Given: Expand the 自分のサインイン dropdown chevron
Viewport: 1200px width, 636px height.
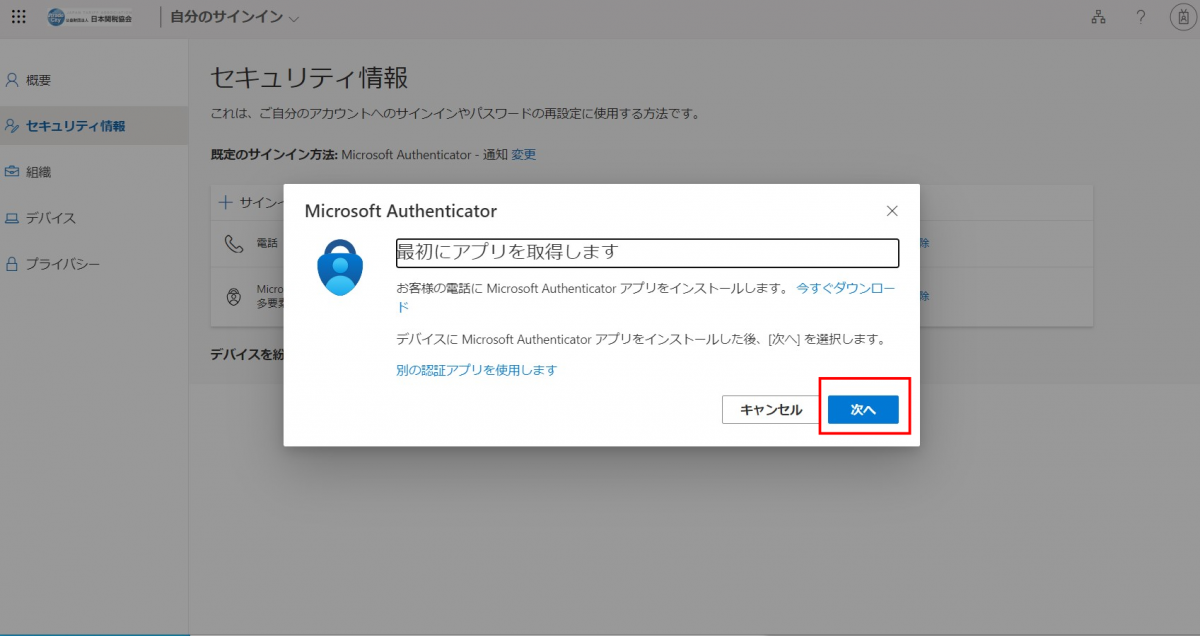Looking at the screenshot, I should [x=293, y=19].
